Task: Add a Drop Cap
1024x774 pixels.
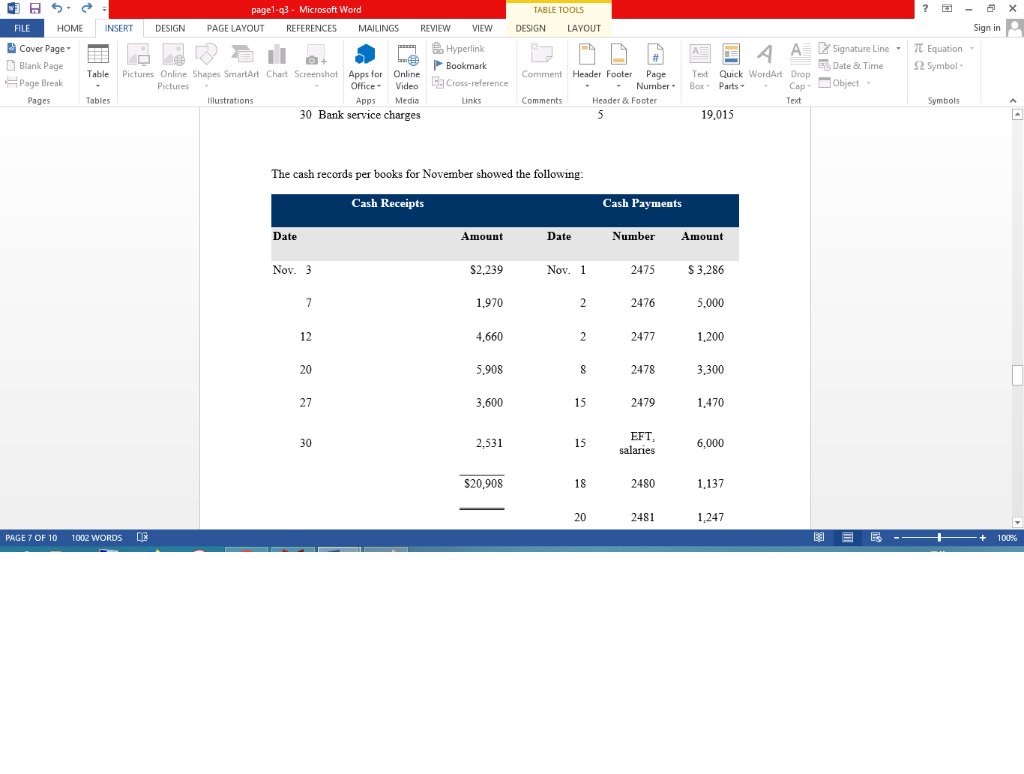Action: click(x=800, y=67)
